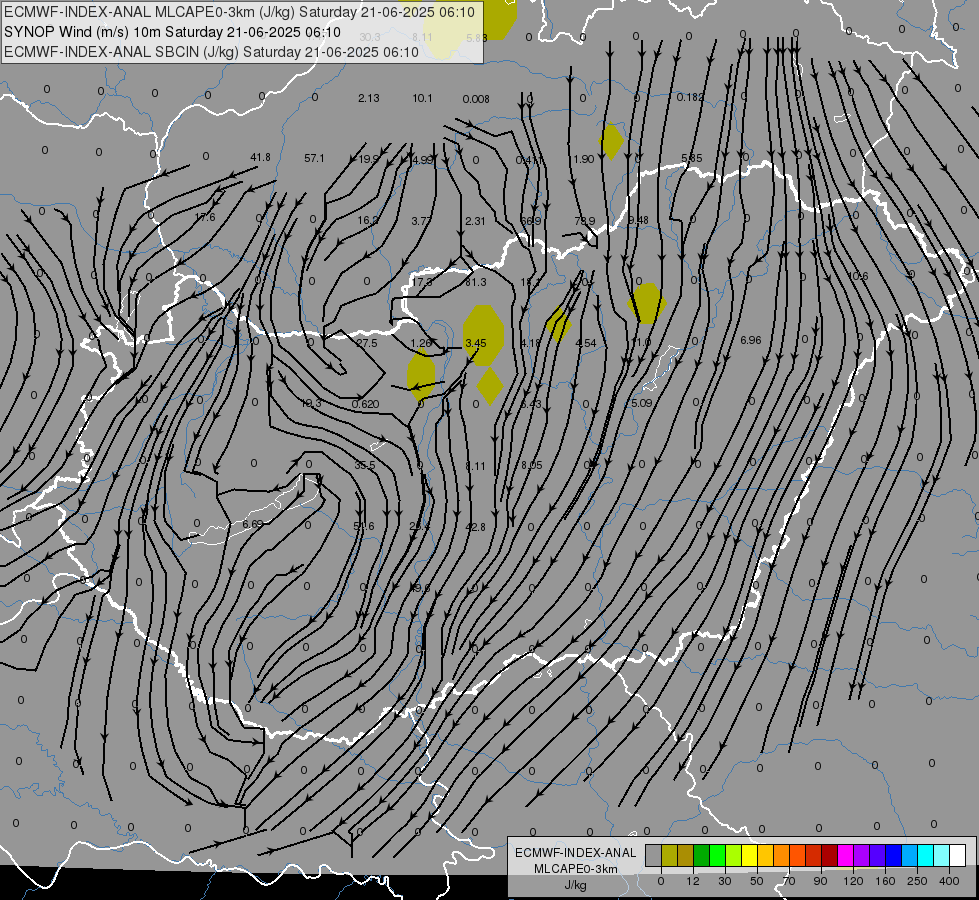The width and height of the screenshot is (979, 900).
Task: Click the map value 8.05
Action: (531, 465)
